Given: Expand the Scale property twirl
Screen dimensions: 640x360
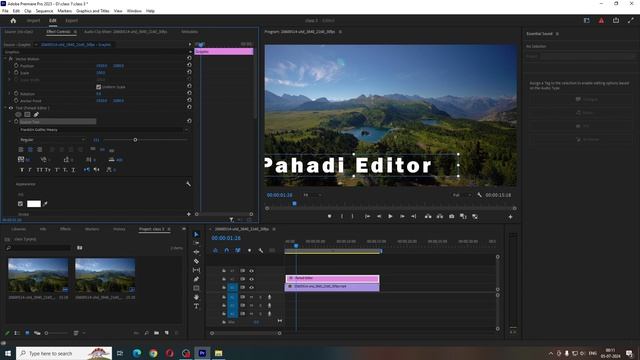Looking at the screenshot, I should (10, 73).
